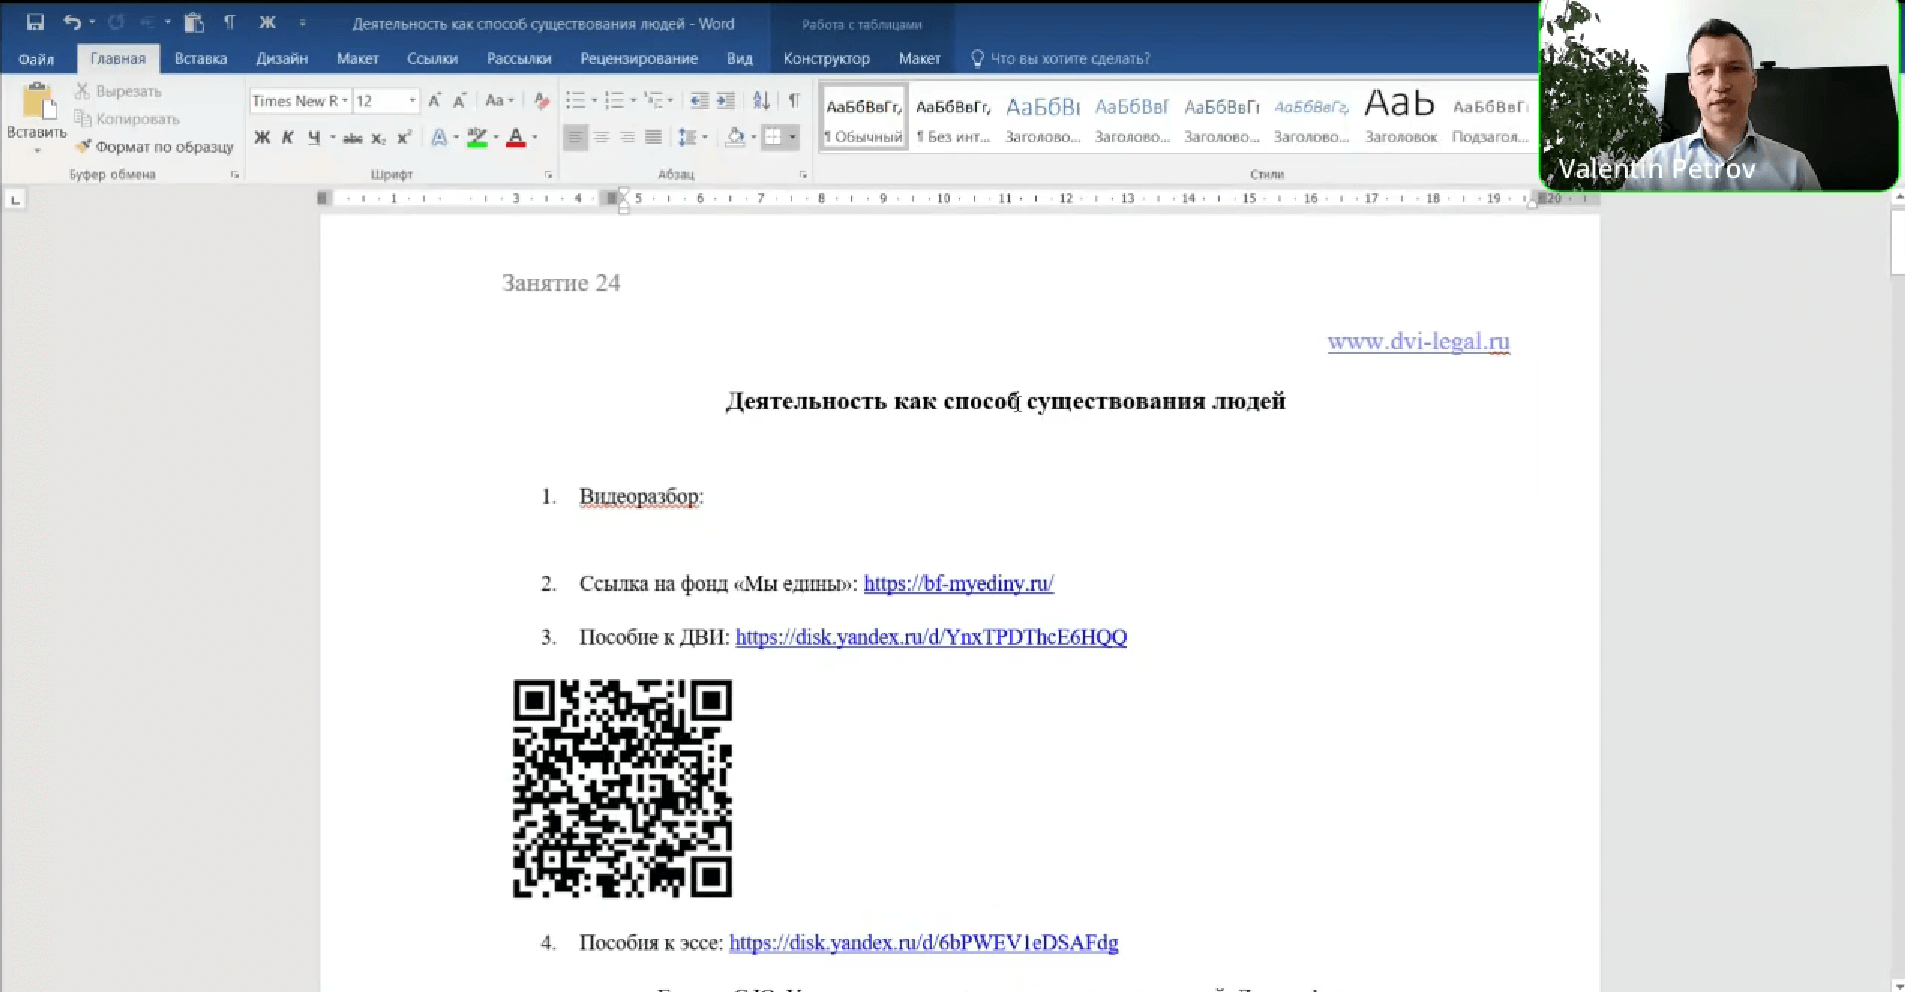
Task: Open highlight color options arrow
Action: 496,138
